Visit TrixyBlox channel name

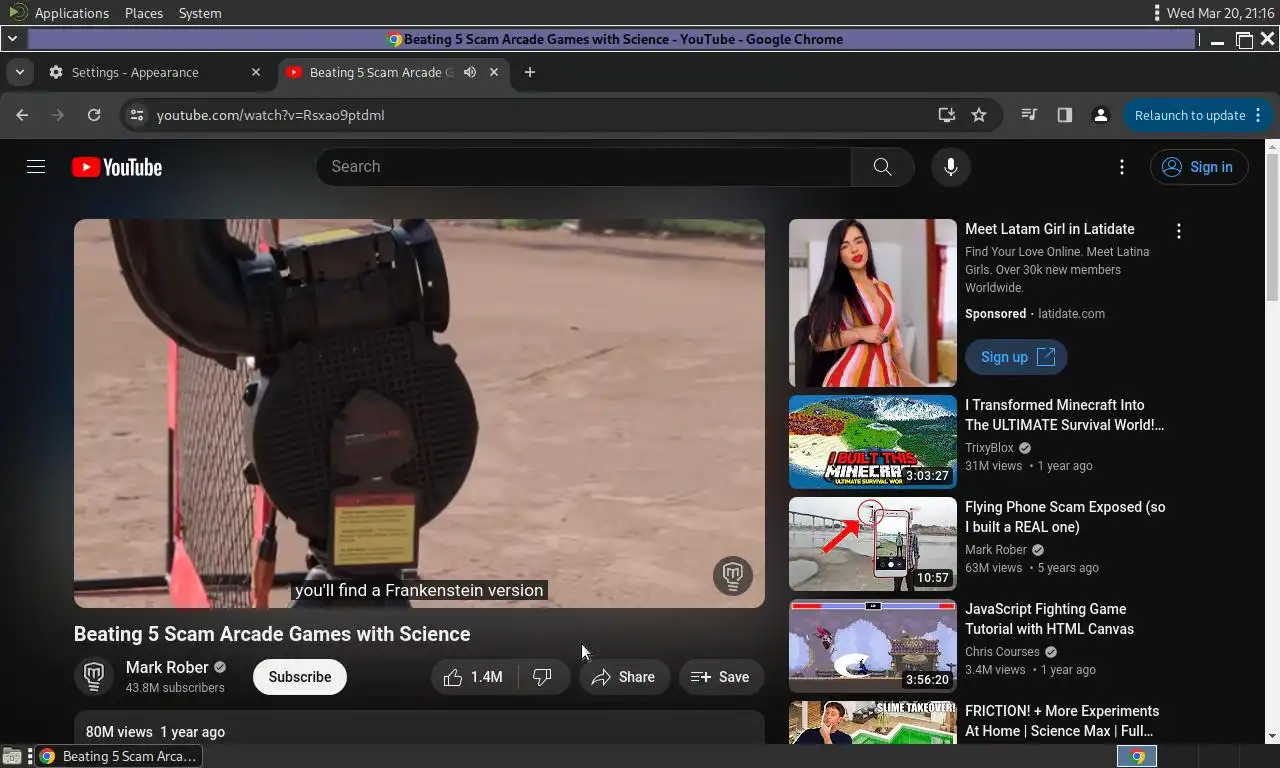989,448
